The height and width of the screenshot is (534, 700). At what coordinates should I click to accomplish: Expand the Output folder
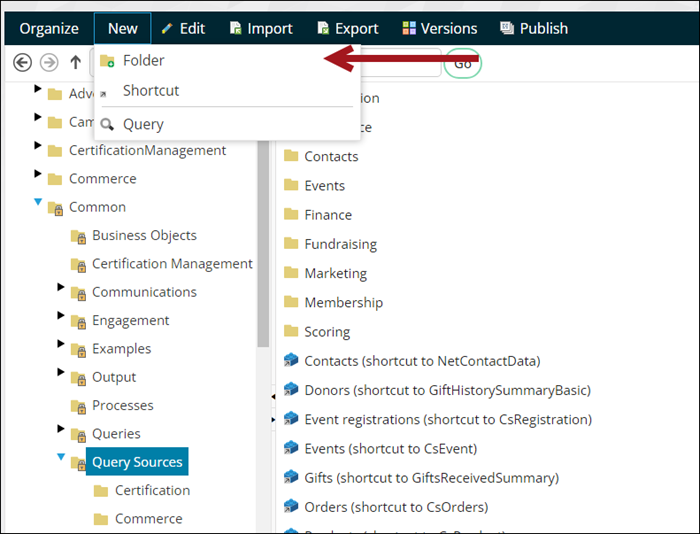[x=61, y=372]
